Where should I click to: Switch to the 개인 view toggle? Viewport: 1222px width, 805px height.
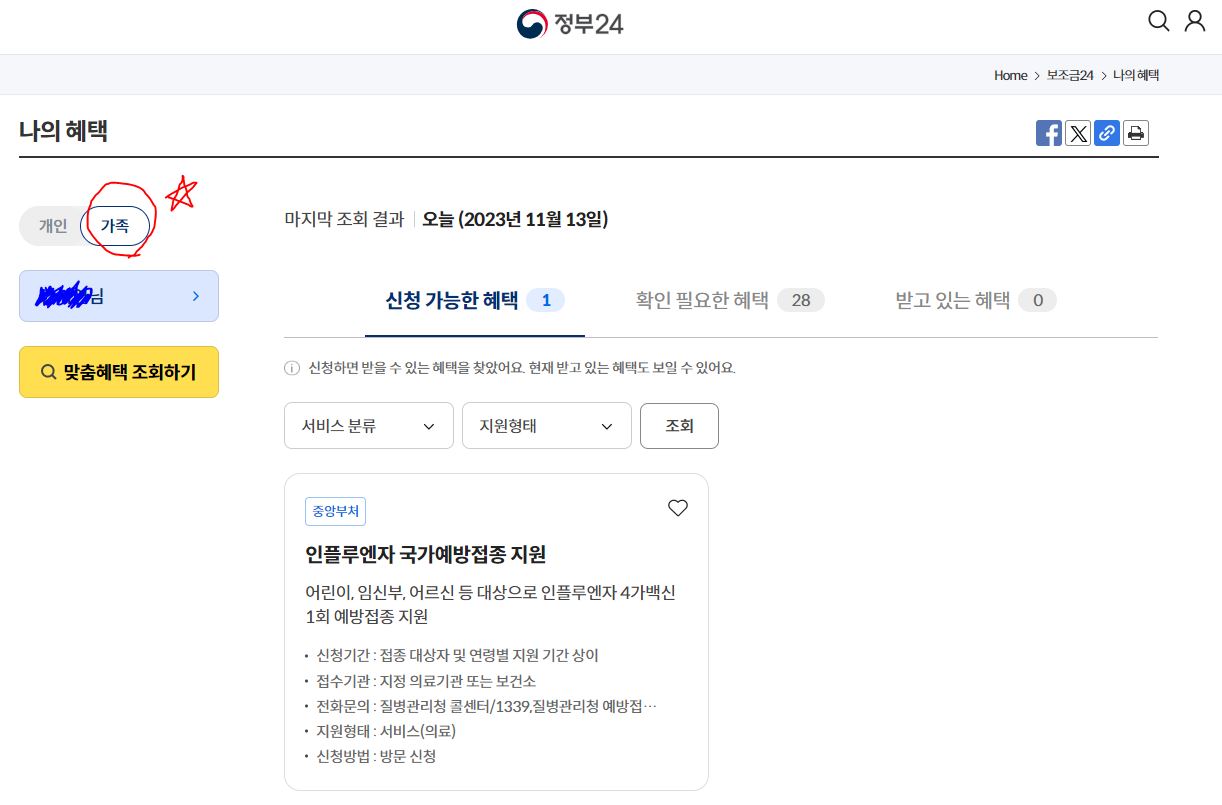tap(53, 225)
